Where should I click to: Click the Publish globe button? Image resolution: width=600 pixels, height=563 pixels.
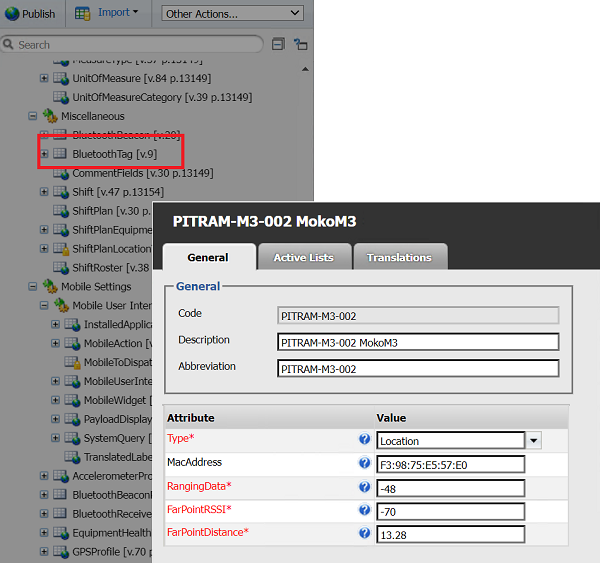pos(30,14)
